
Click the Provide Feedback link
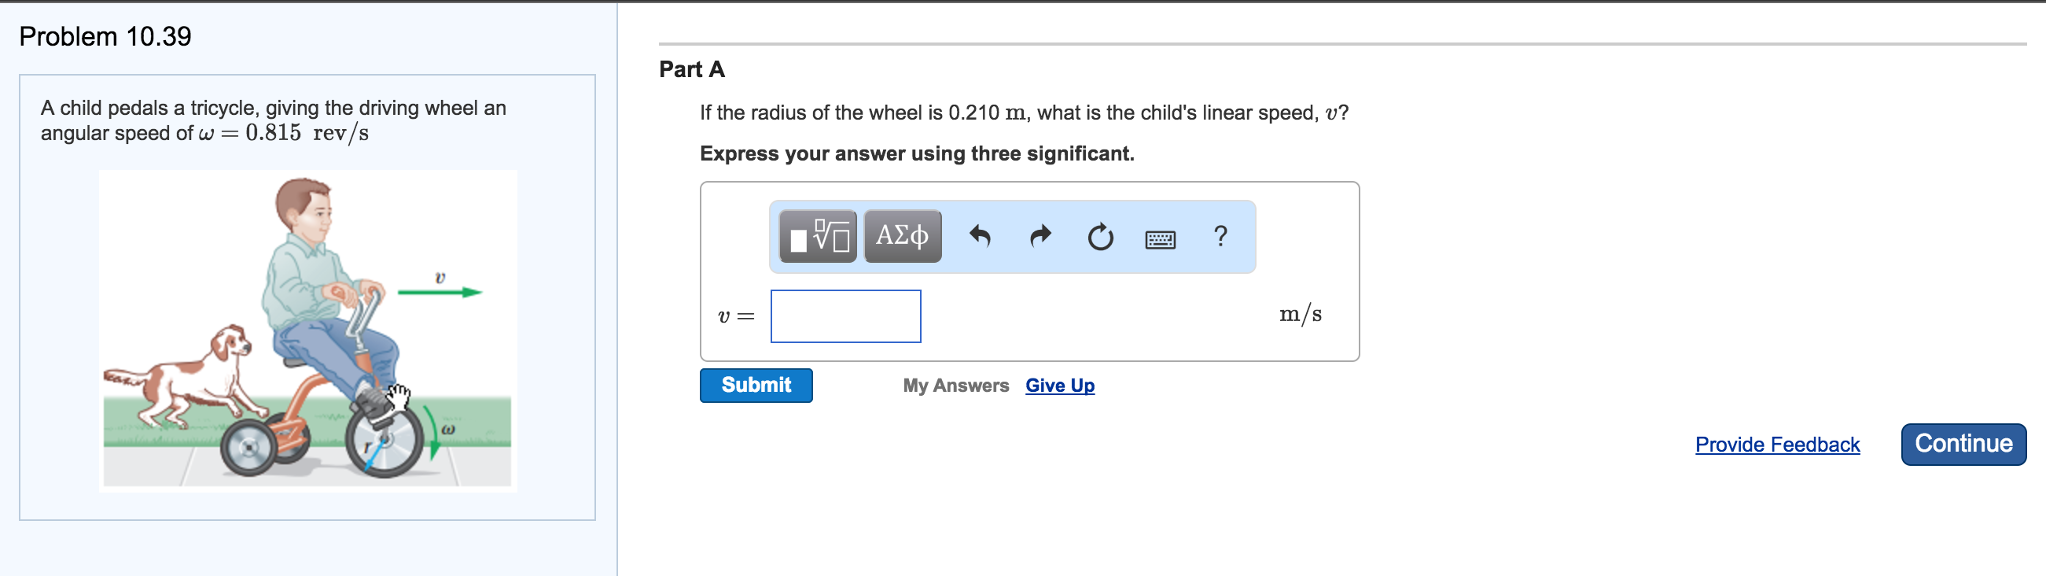click(x=1776, y=445)
